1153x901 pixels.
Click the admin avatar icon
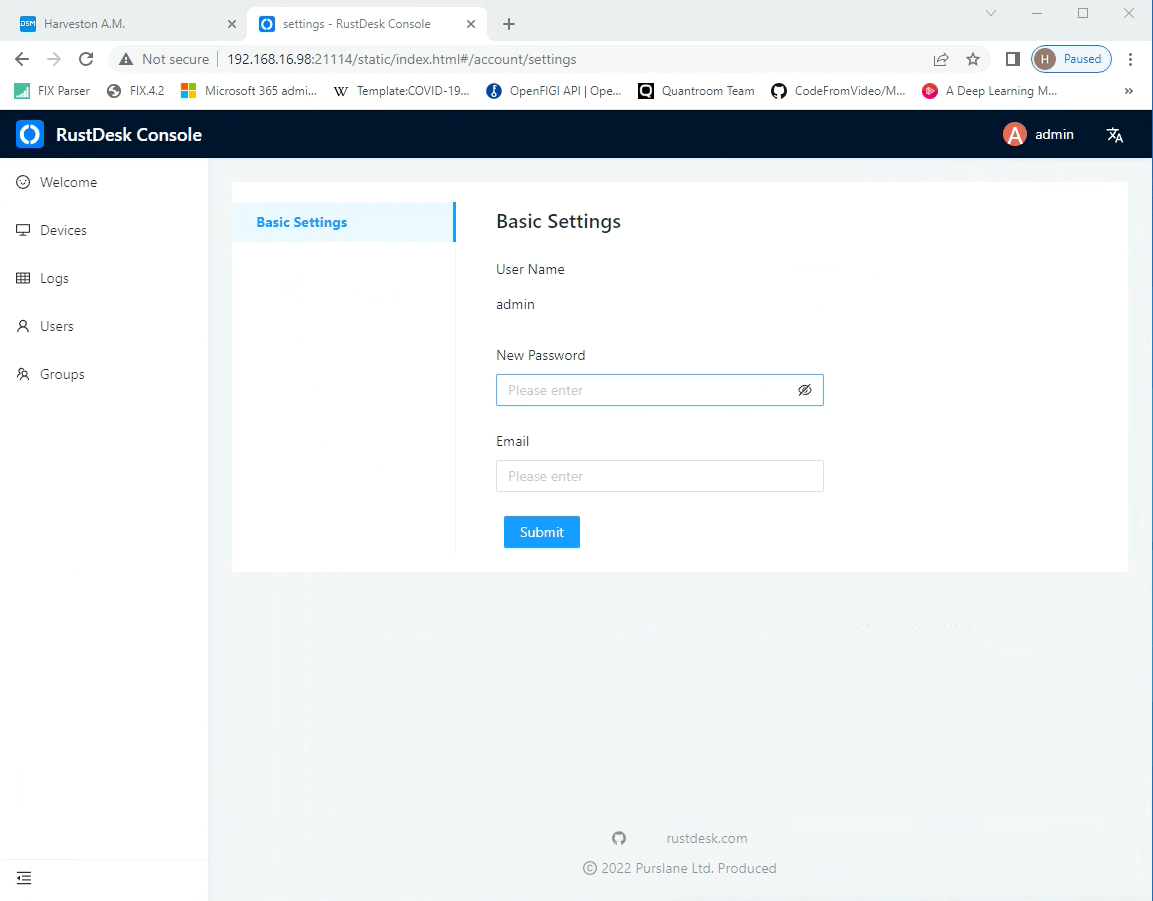pyautogui.click(x=1015, y=135)
